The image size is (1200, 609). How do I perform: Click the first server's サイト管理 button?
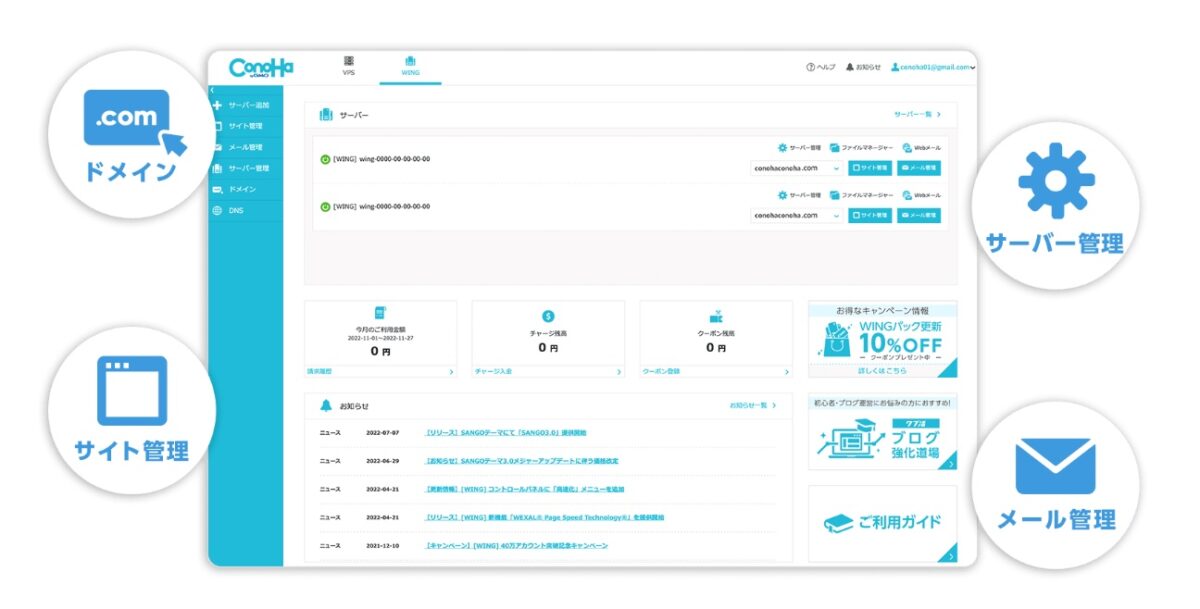(870, 168)
